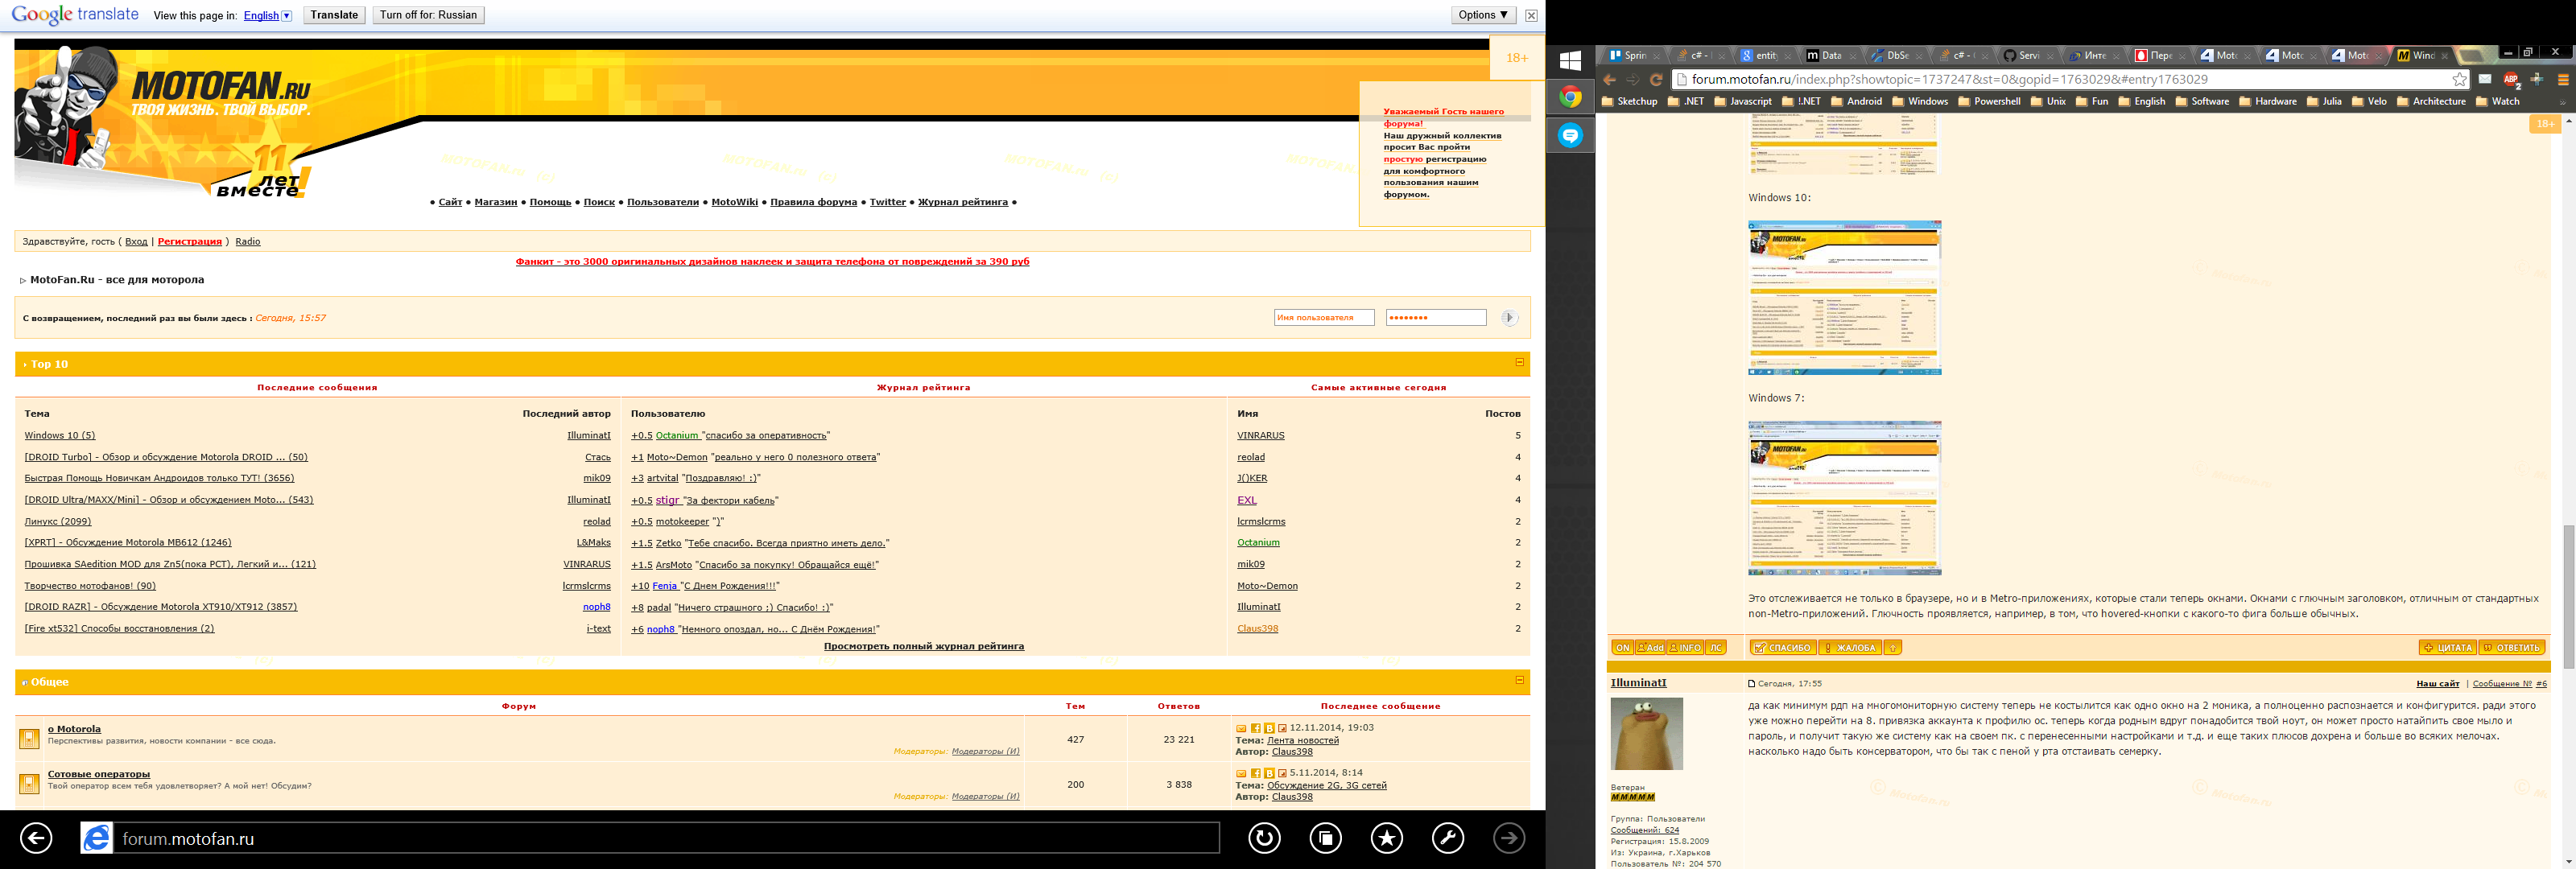2576x869 pixels.
Task: Open IlluminatI profile link in Chrome
Action: coord(1638,683)
